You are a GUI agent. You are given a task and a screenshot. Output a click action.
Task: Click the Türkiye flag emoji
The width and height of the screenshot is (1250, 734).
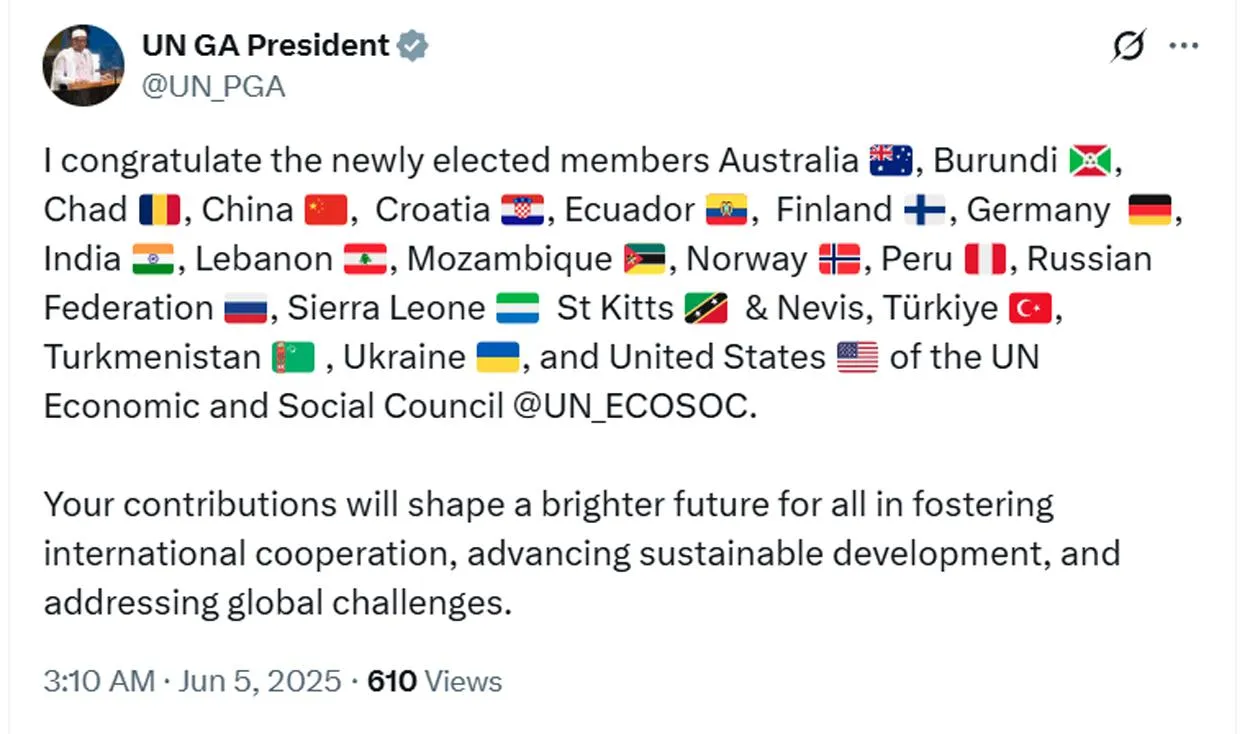[x=1030, y=308]
